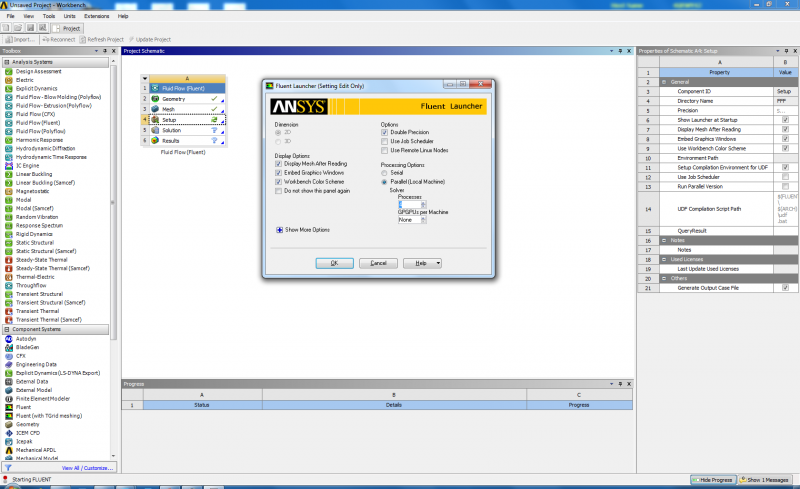
Task: Open the GPGPUs per Machine dropdown
Action: [423, 220]
